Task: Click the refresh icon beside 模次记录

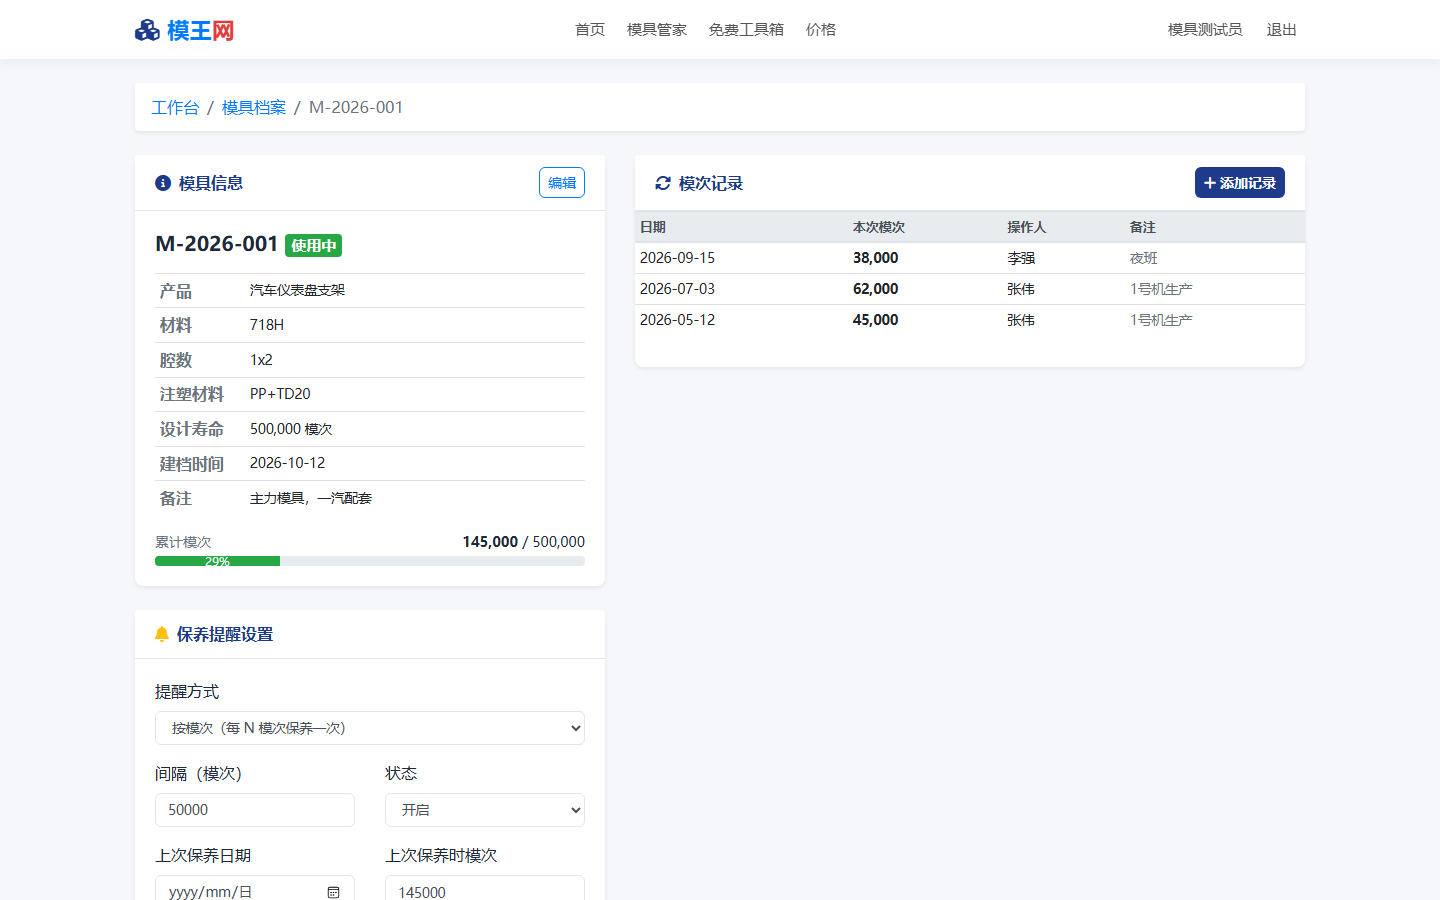Action: [x=663, y=183]
